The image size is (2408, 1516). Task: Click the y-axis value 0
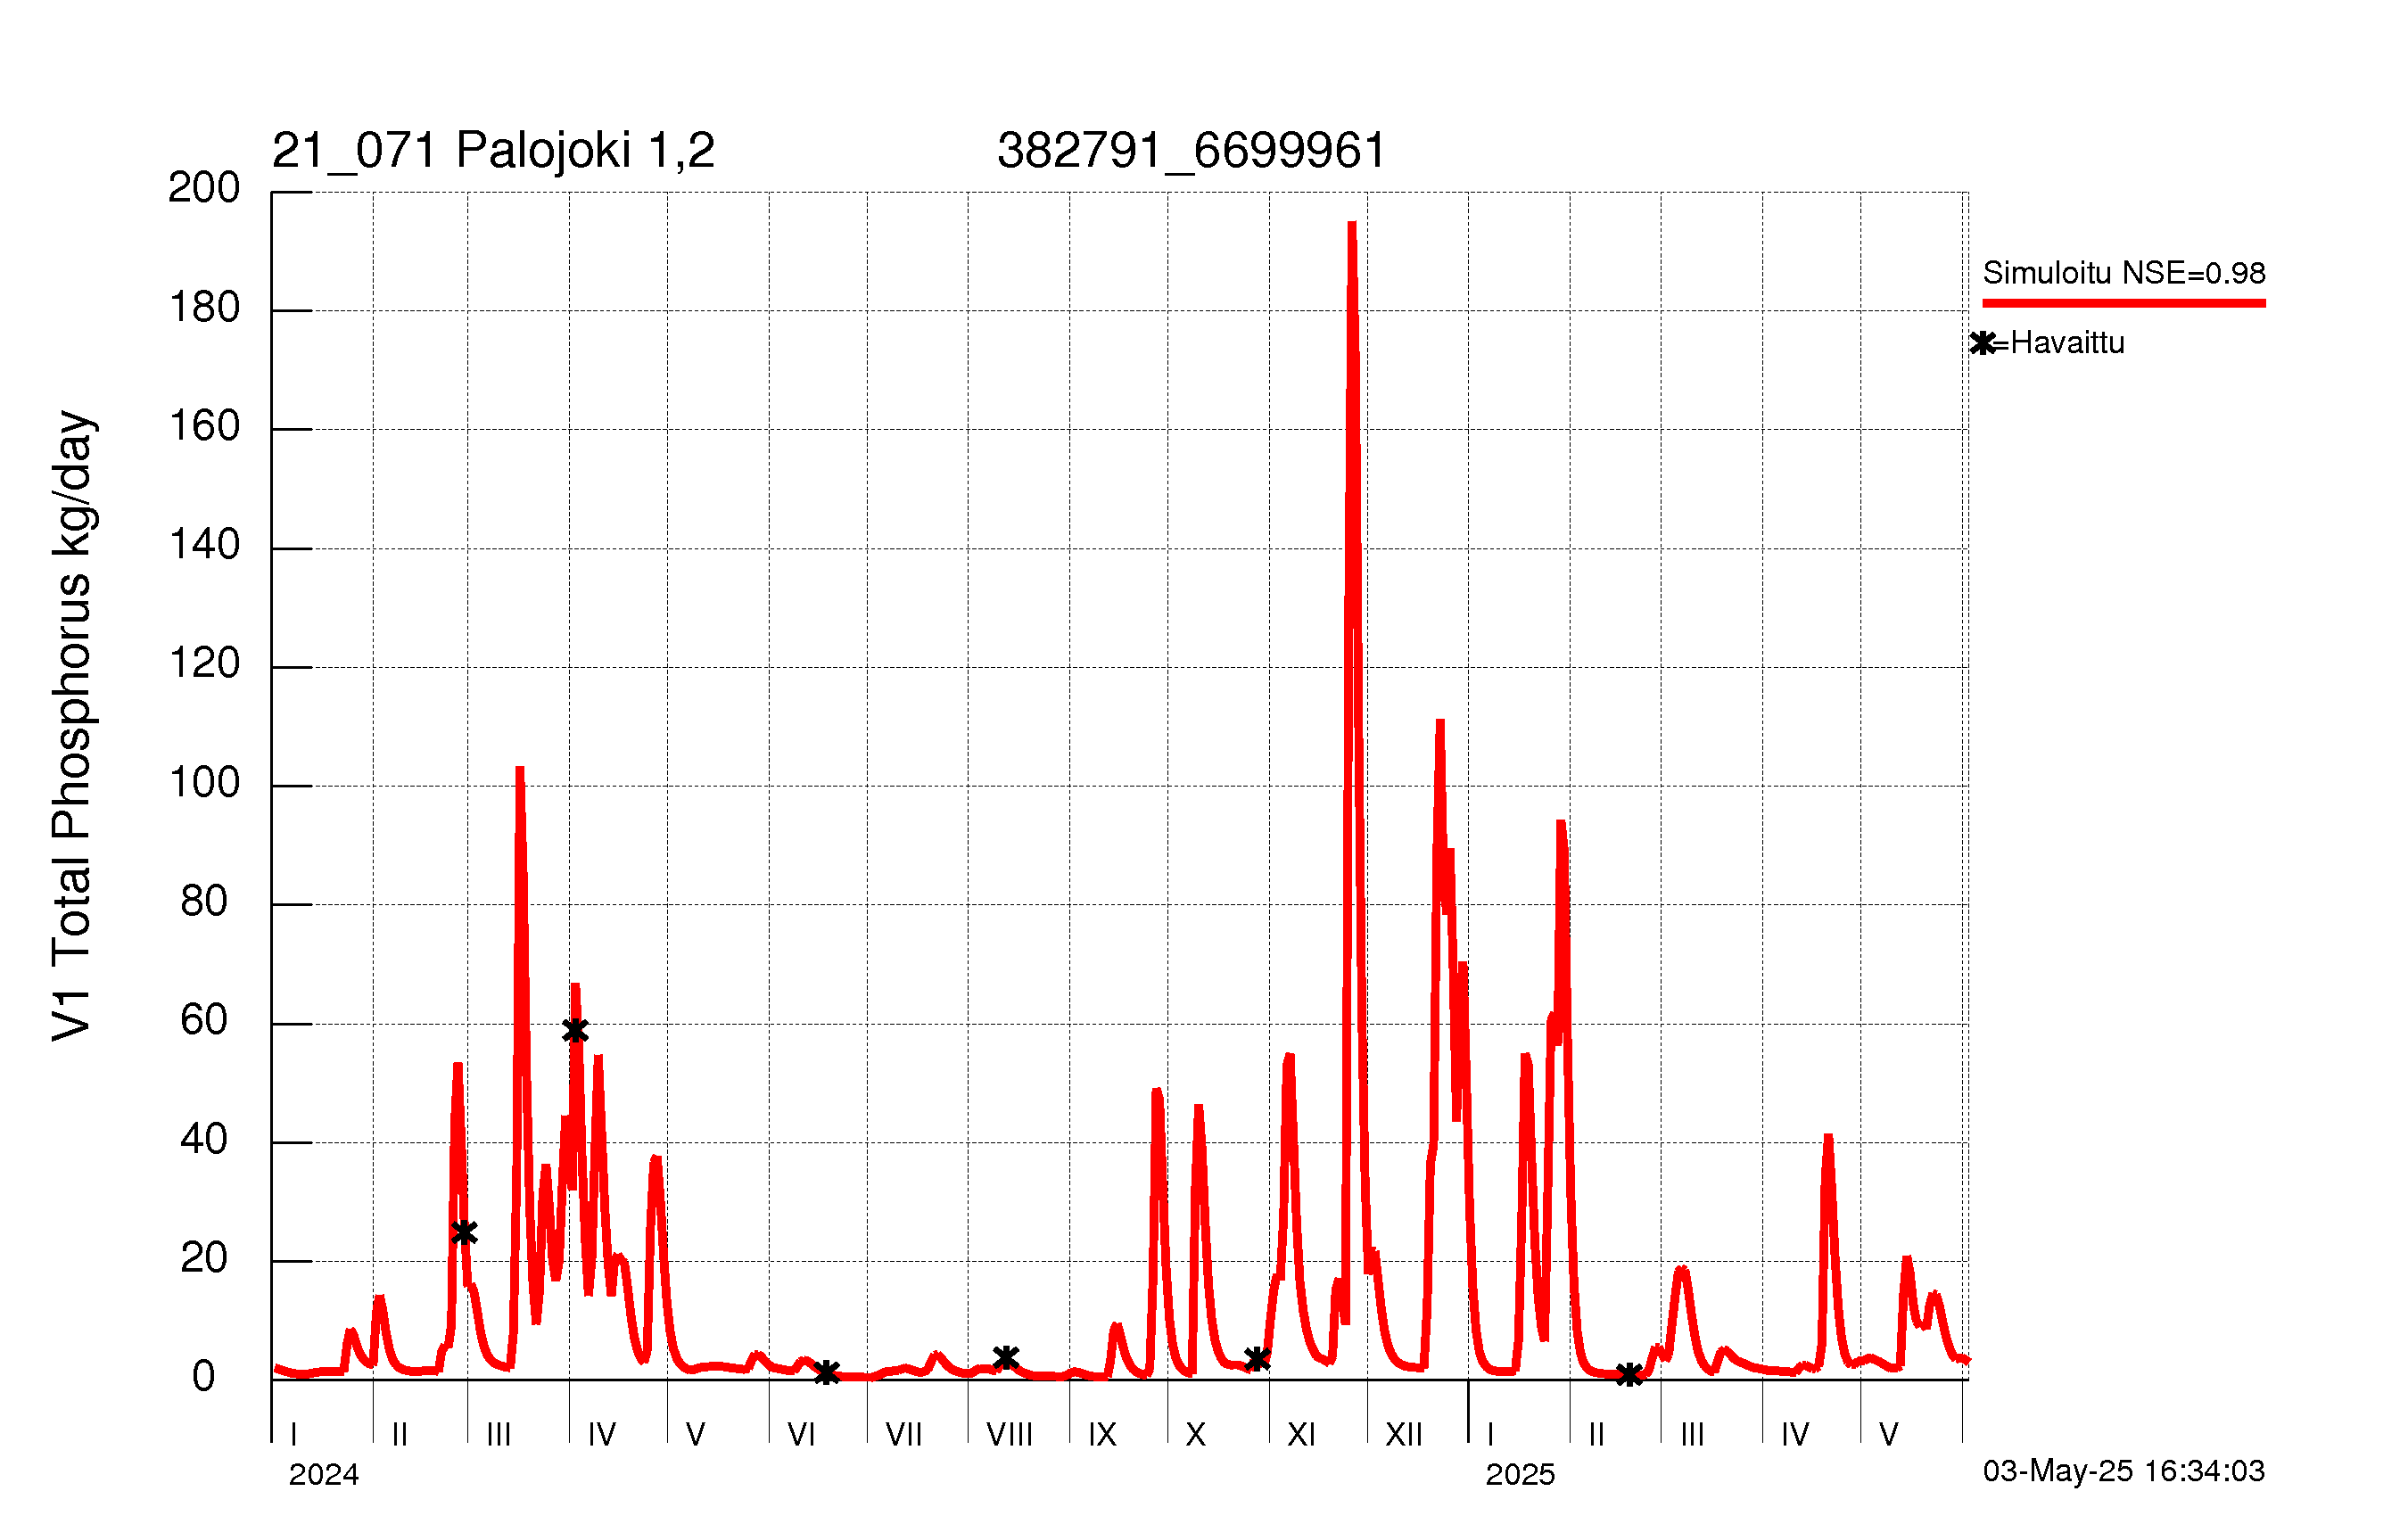point(204,1377)
